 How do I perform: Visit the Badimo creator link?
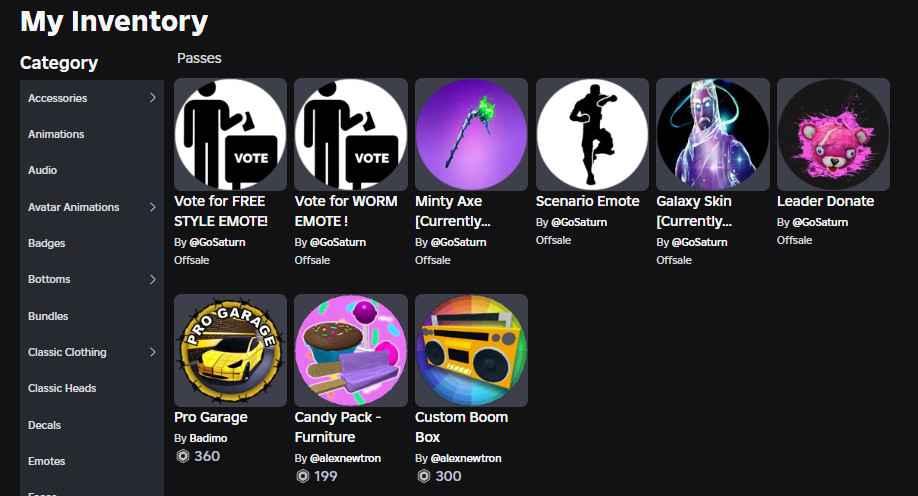(x=208, y=438)
